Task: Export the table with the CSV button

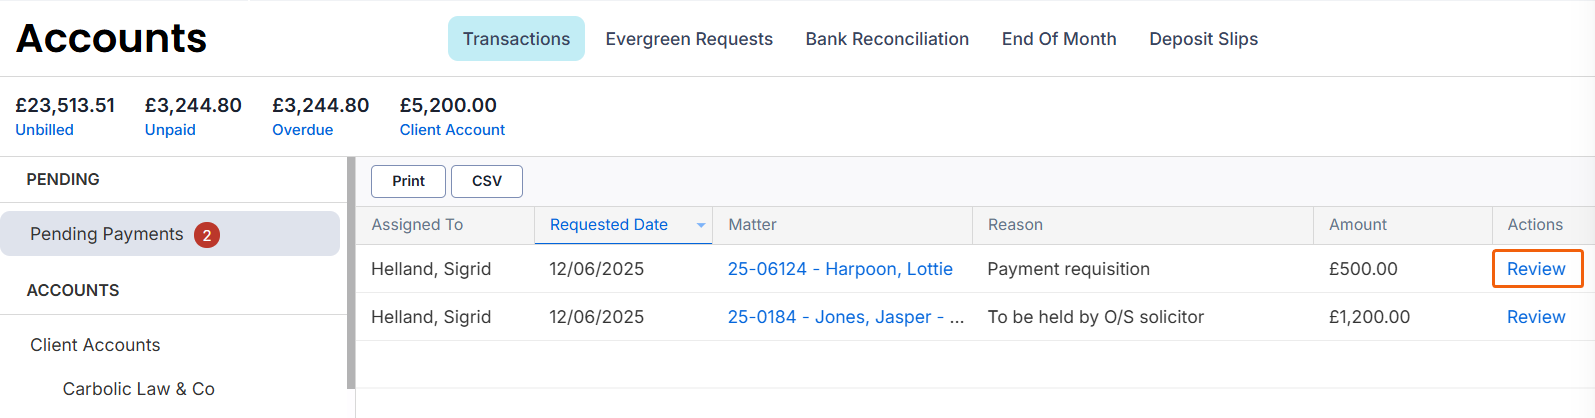Action: [486, 181]
